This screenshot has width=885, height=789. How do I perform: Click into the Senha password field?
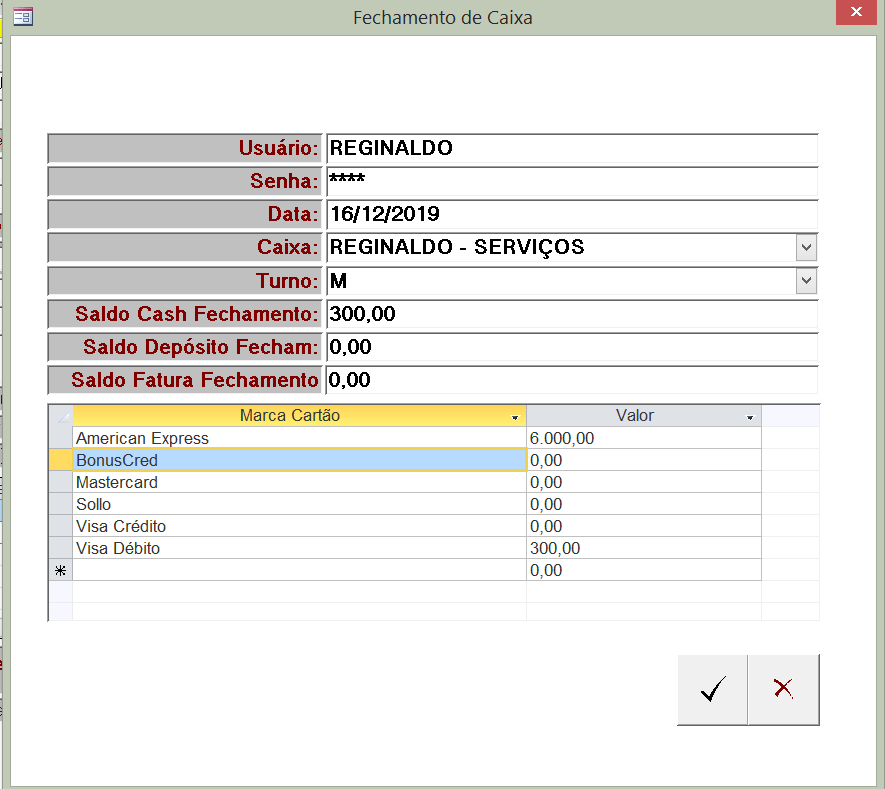coord(570,181)
